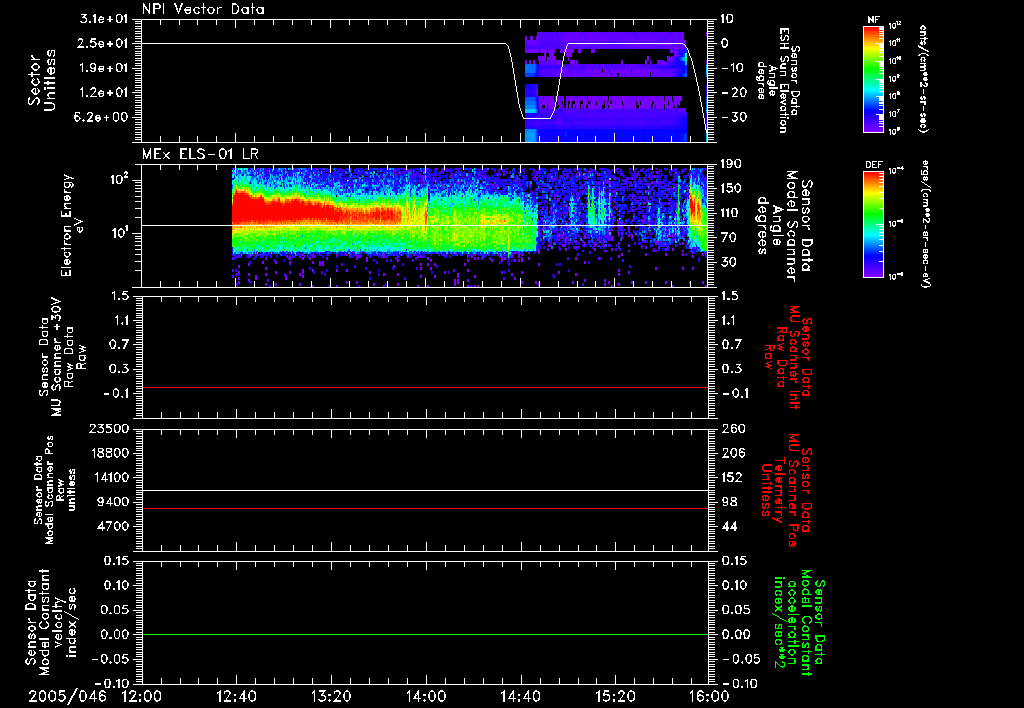
Task: Click the horizontal white line across ELS spectrogram
Action: [424, 225]
